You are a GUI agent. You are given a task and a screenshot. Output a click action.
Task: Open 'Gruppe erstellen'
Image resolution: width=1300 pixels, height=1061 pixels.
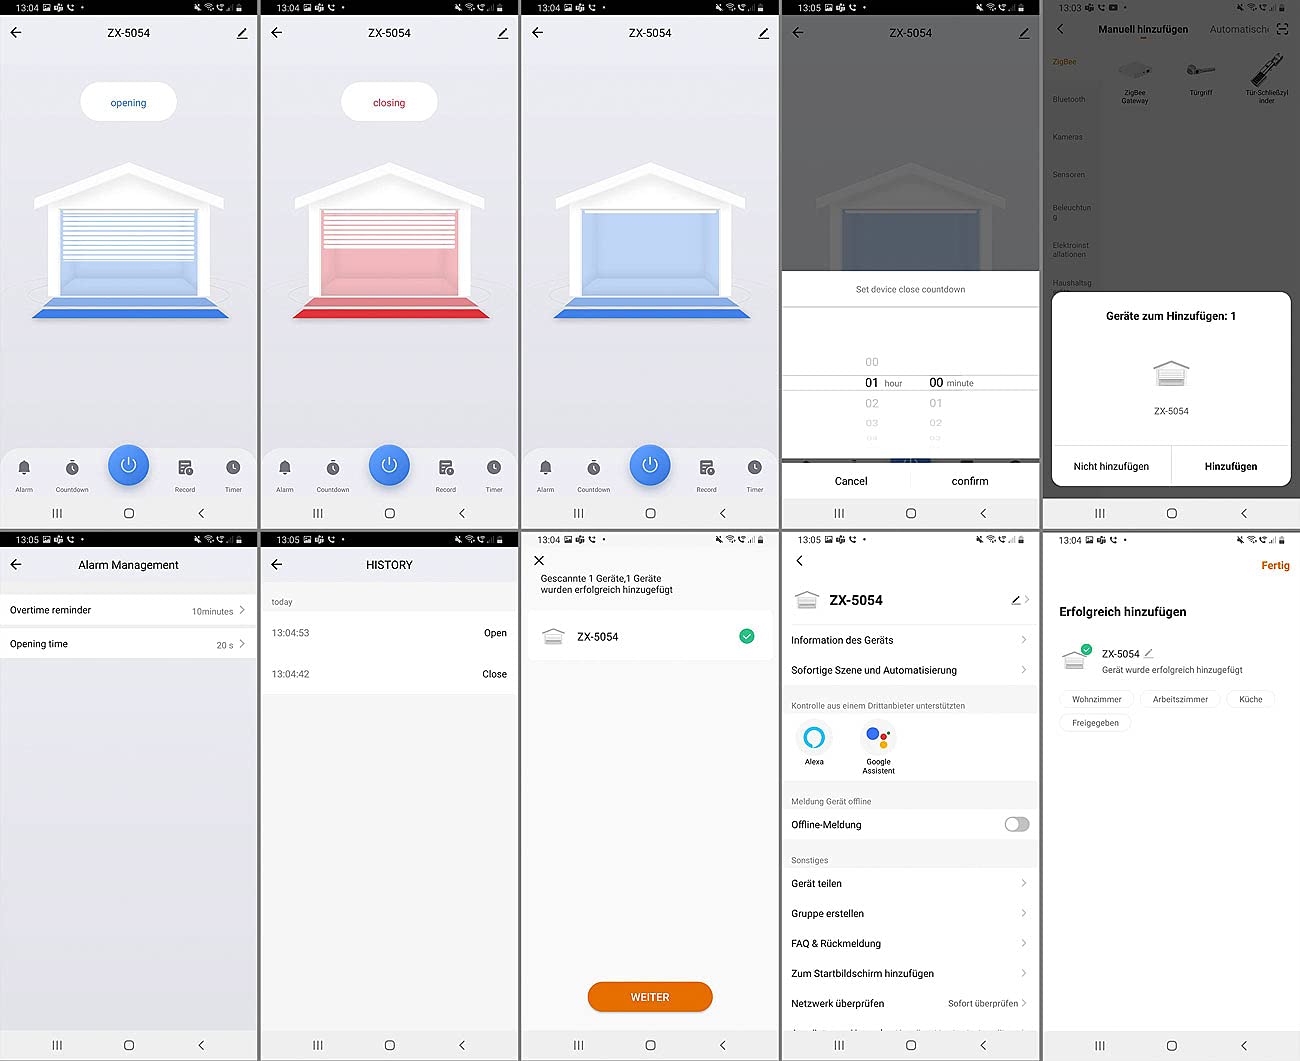pyautogui.click(x=910, y=914)
